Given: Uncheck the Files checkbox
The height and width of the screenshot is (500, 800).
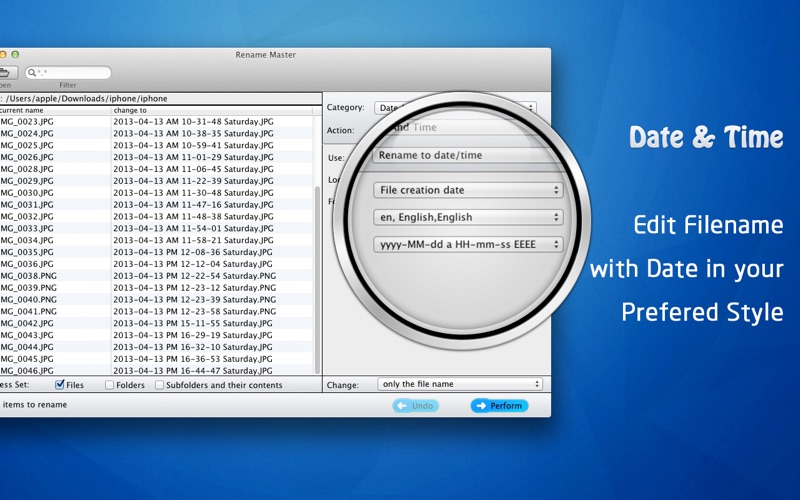Looking at the screenshot, I should (60, 385).
